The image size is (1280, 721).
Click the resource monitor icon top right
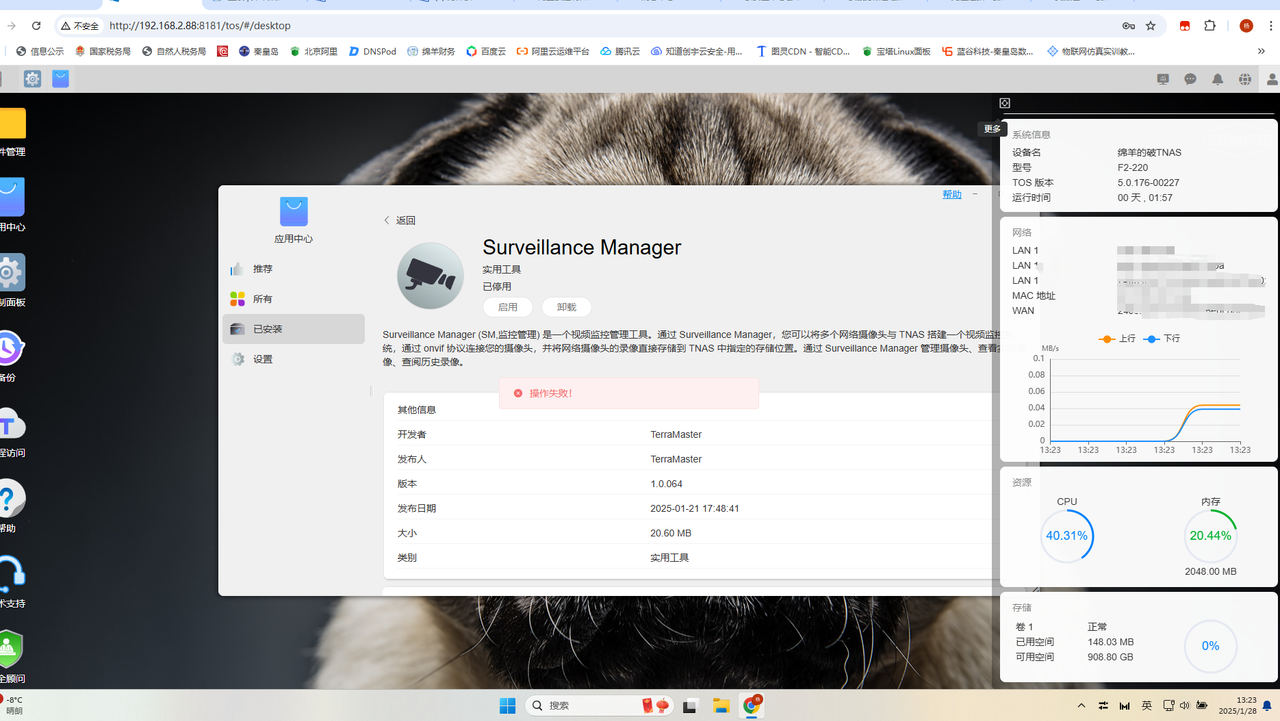pos(1162,78)
